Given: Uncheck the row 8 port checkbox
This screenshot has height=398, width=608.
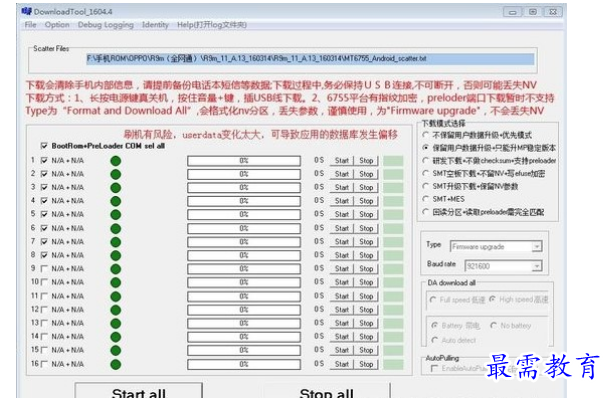Looking at the screenshot, I should [44, 255].
